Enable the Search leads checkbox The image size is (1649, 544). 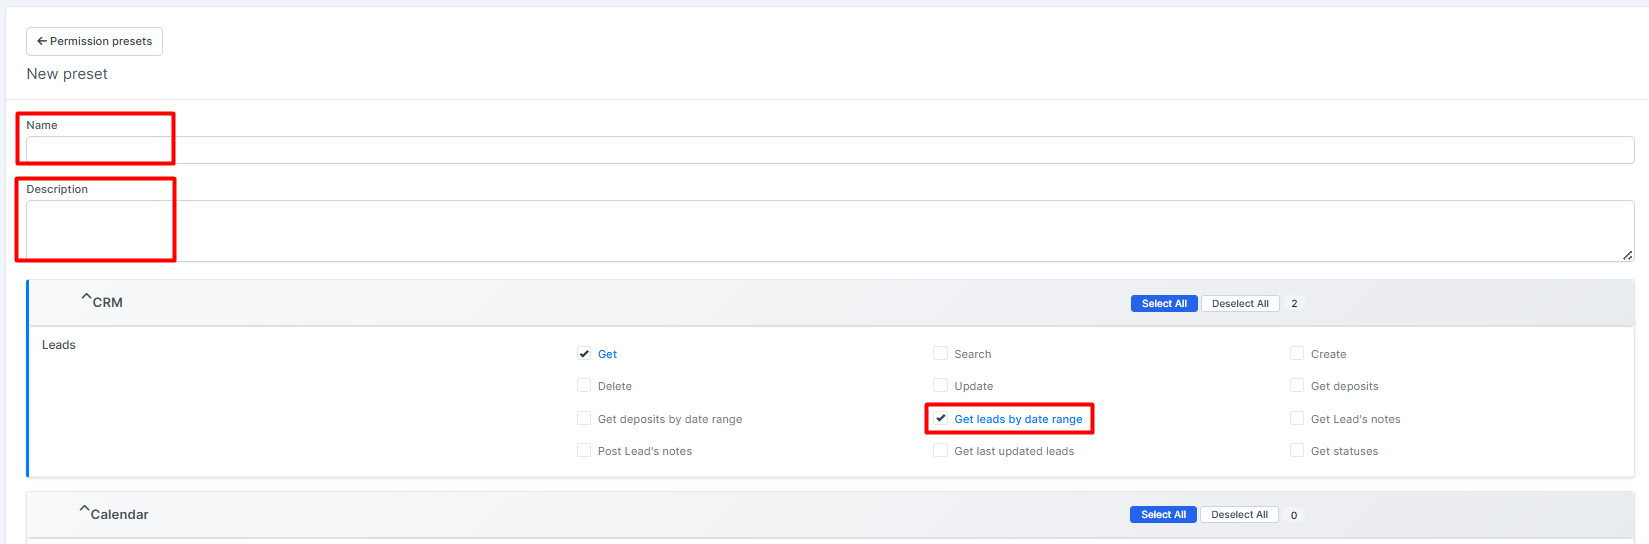(x=940, y=354)
